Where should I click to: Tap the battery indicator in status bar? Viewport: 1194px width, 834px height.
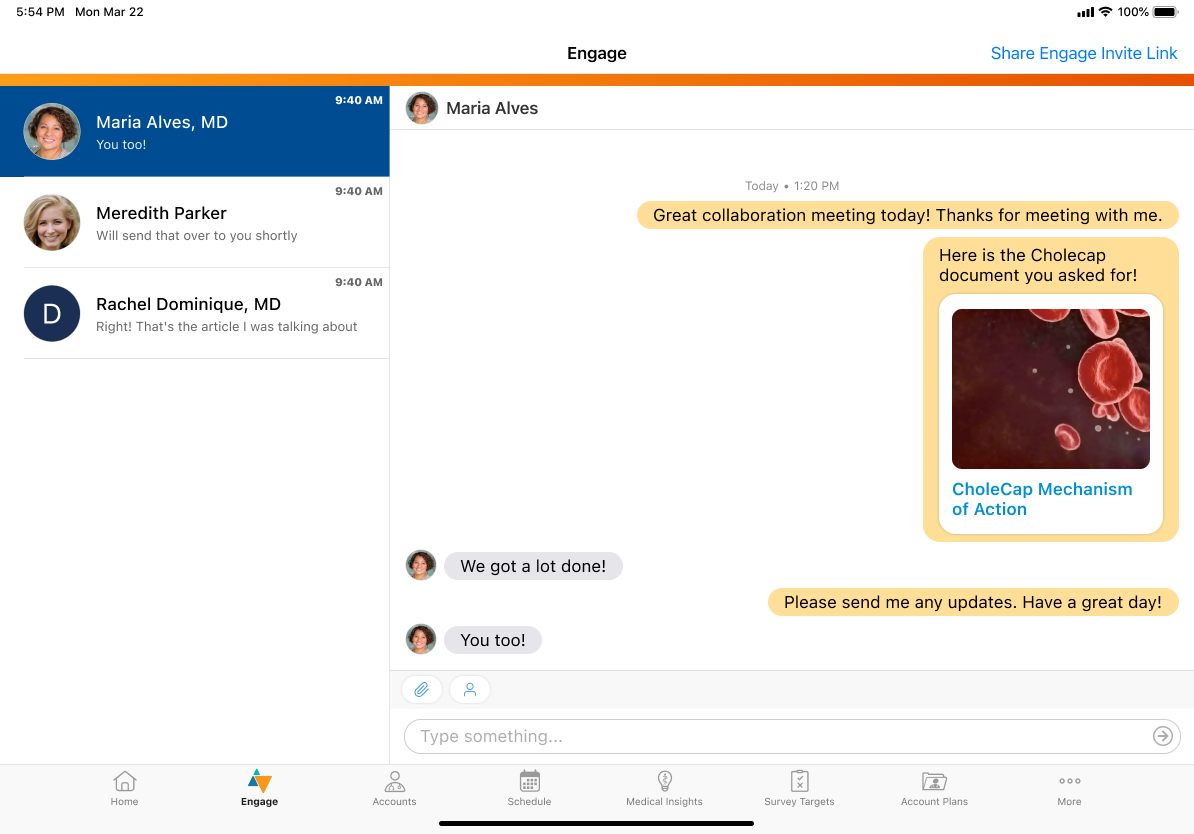point(1165,12)
